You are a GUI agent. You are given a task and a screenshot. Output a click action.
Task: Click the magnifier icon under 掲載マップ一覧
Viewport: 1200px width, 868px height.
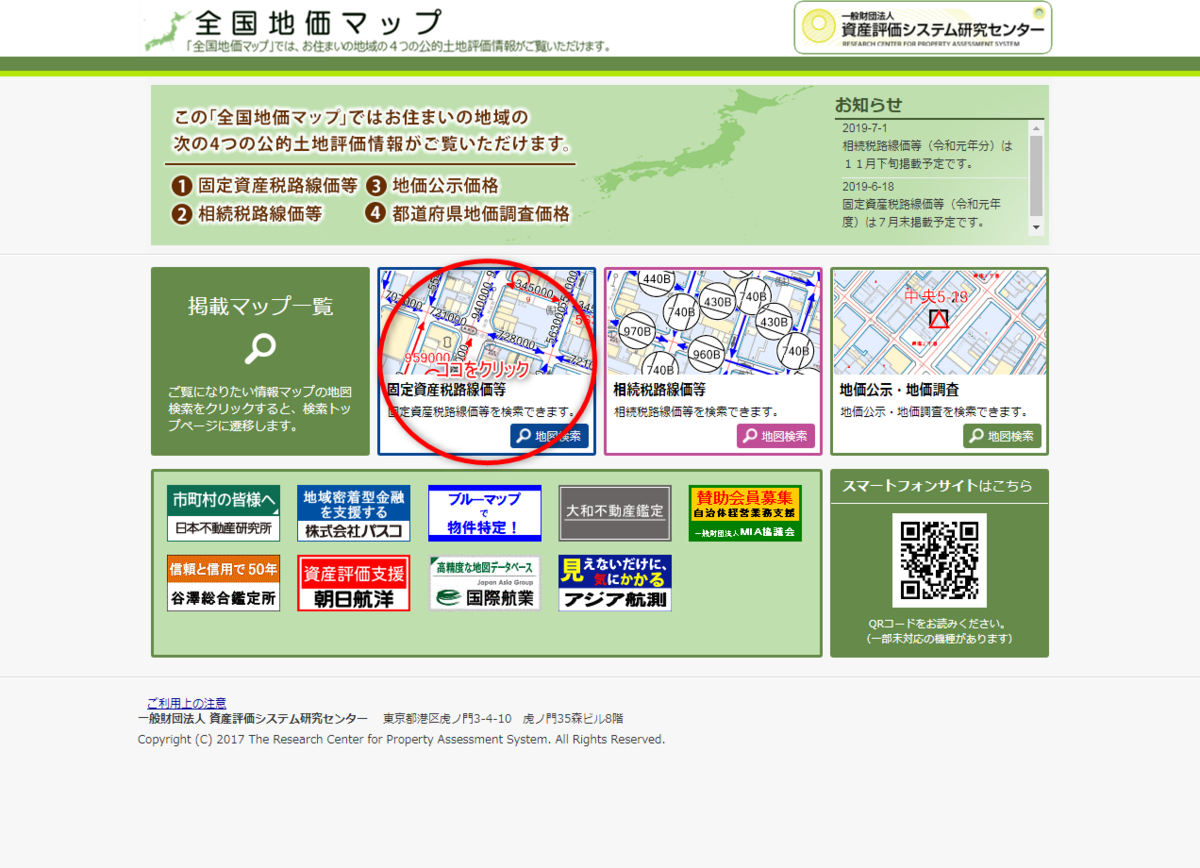tap(260, 349)
